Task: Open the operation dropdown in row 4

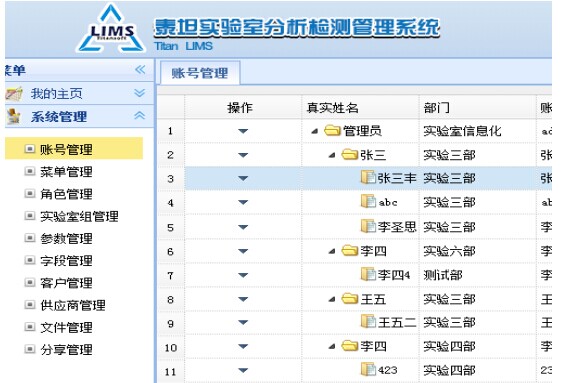Action: tap(243, 202)
